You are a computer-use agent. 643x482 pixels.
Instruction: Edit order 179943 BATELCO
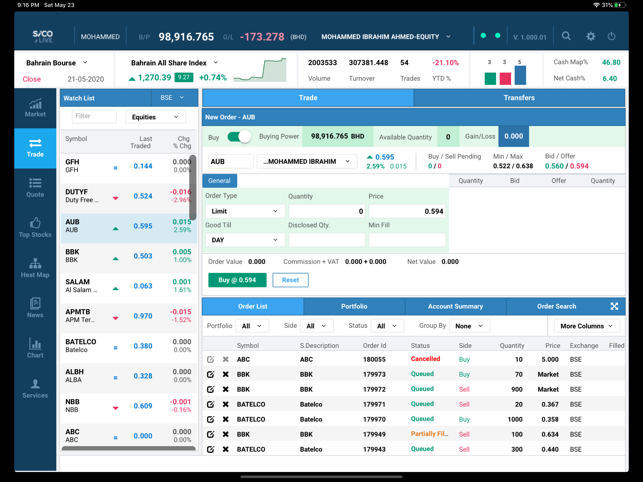(x=210, y=449)
